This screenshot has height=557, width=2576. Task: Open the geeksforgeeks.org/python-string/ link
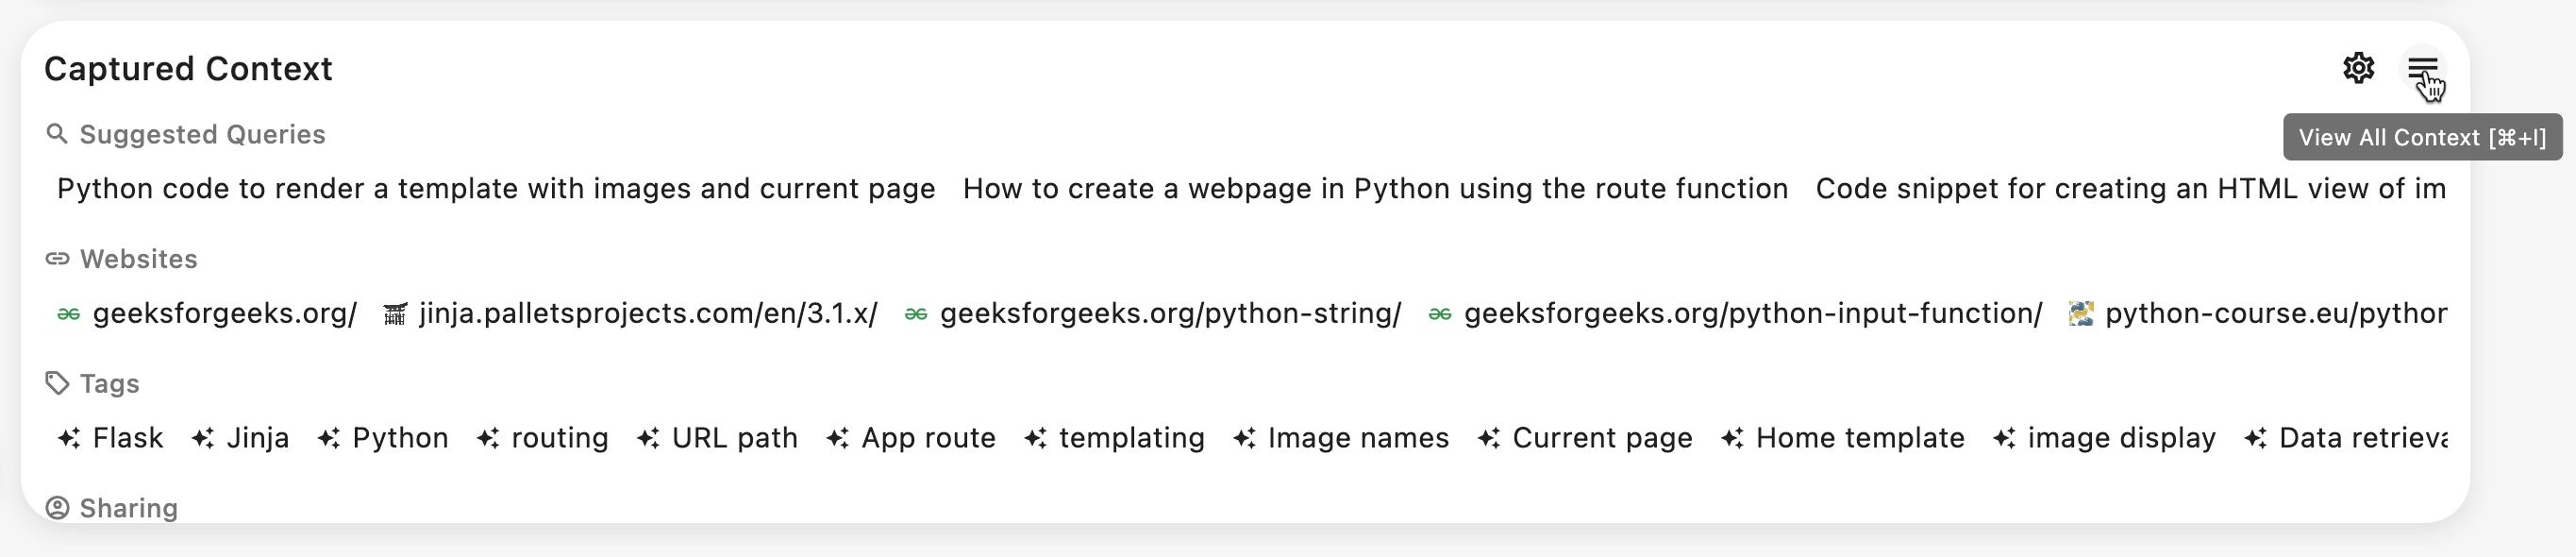(x=1153, y=314)
